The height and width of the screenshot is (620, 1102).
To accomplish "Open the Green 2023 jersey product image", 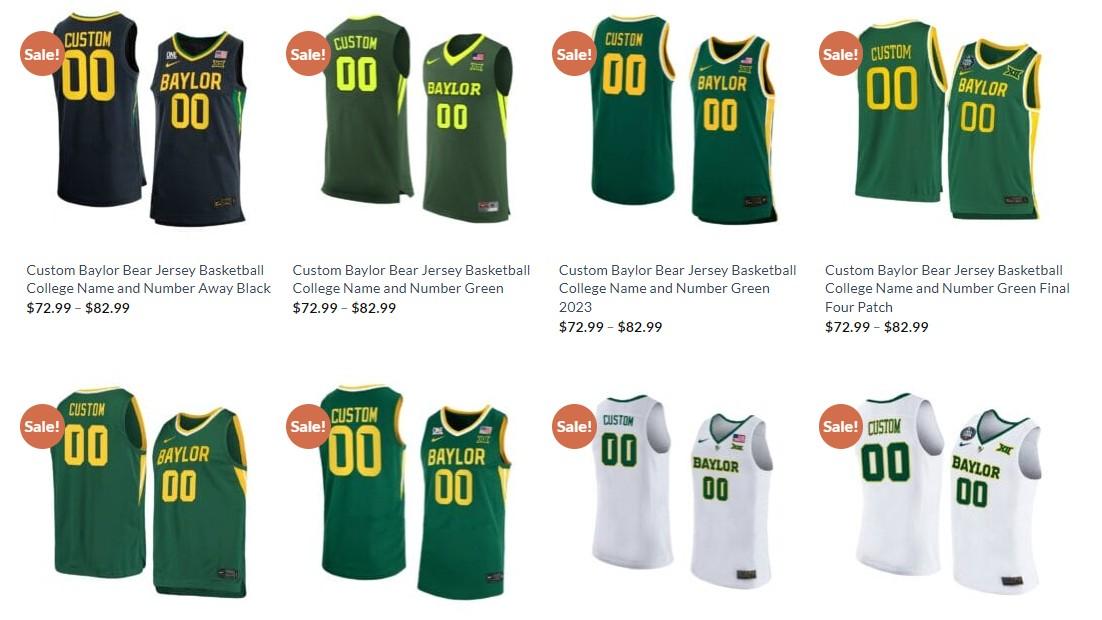I will 682,120.
